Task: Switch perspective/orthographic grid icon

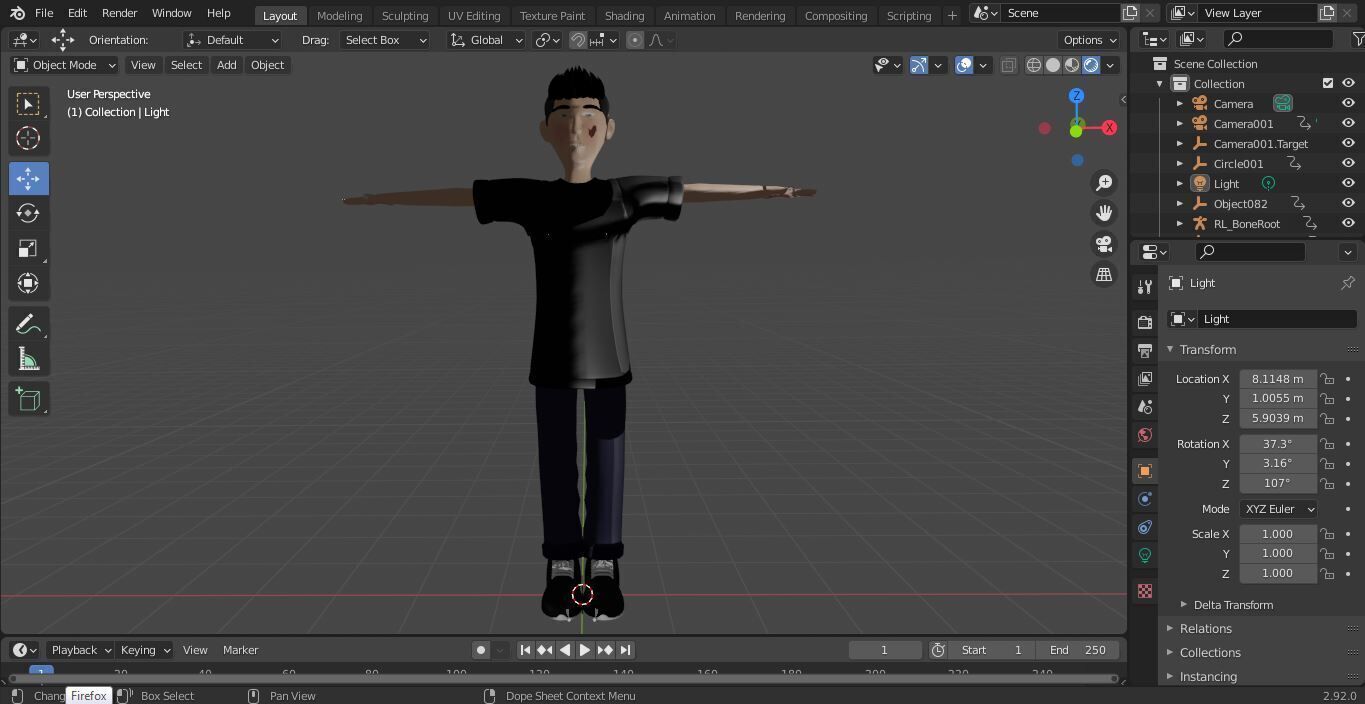Action: (x=1104, y=274)
